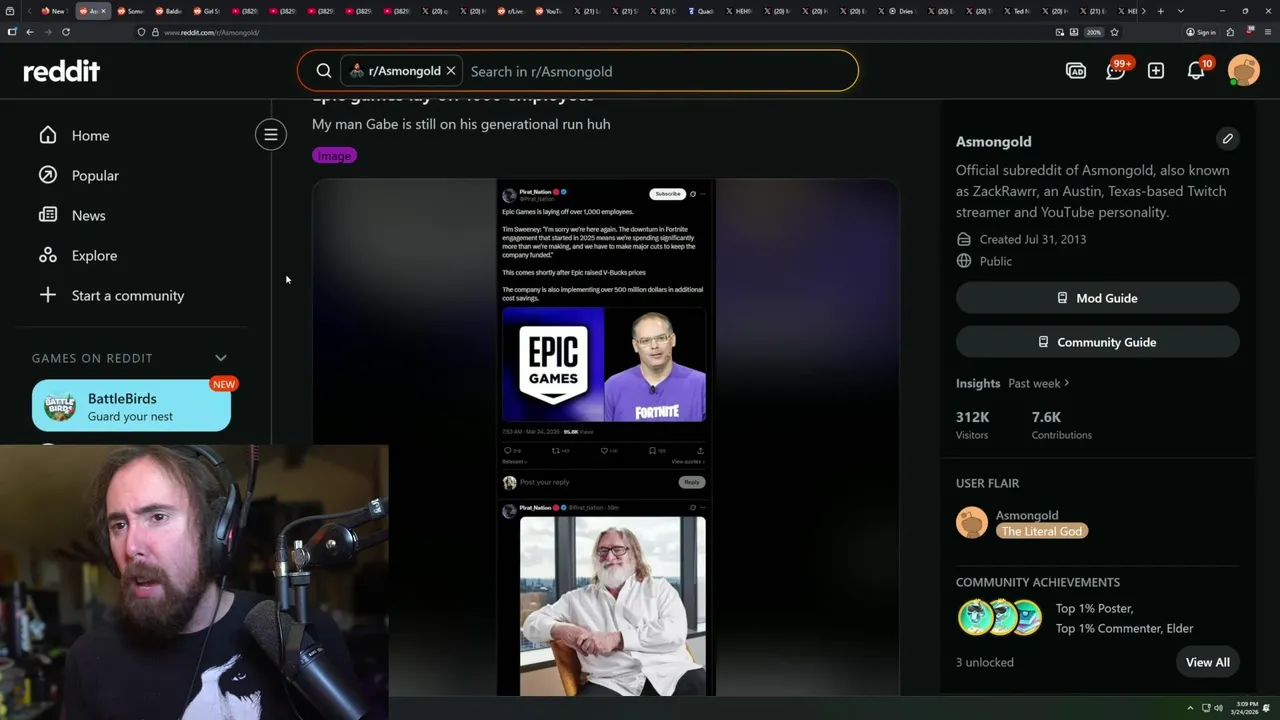Open the browser extensions icon
Screen dimensions: 1280x720
[x=1230, y=32]
